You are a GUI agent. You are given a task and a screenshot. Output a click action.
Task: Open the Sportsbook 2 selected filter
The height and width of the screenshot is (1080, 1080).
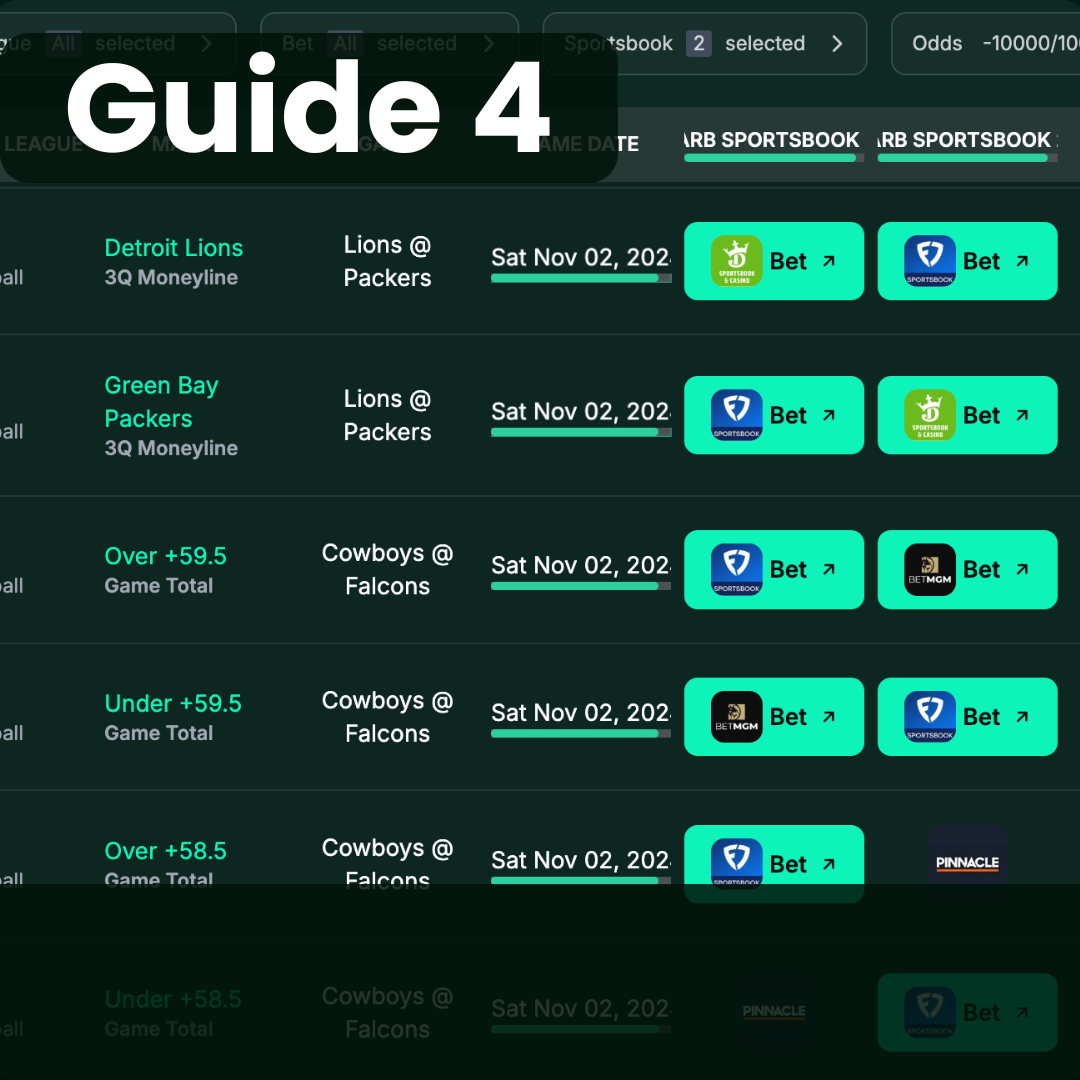(x=704, y=44)
